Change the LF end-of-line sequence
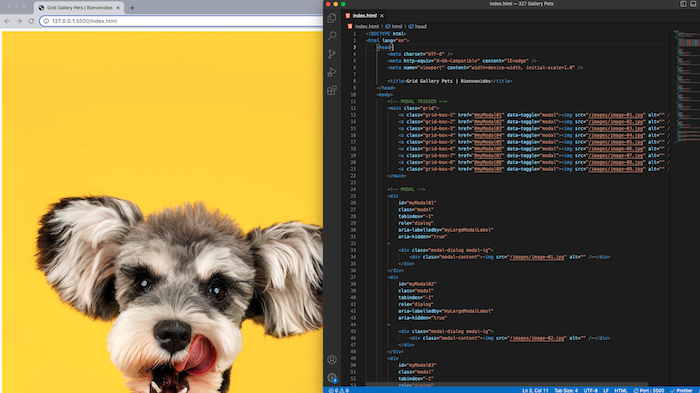This screenshot has width=700, height=393. click(606, 390)
